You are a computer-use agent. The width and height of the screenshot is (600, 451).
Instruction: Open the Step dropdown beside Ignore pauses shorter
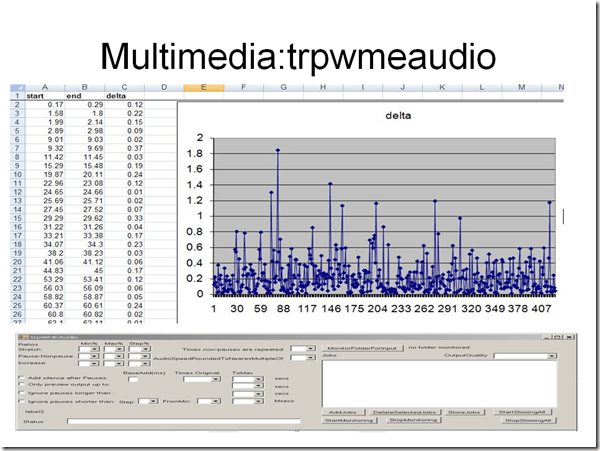coord(153,401)
